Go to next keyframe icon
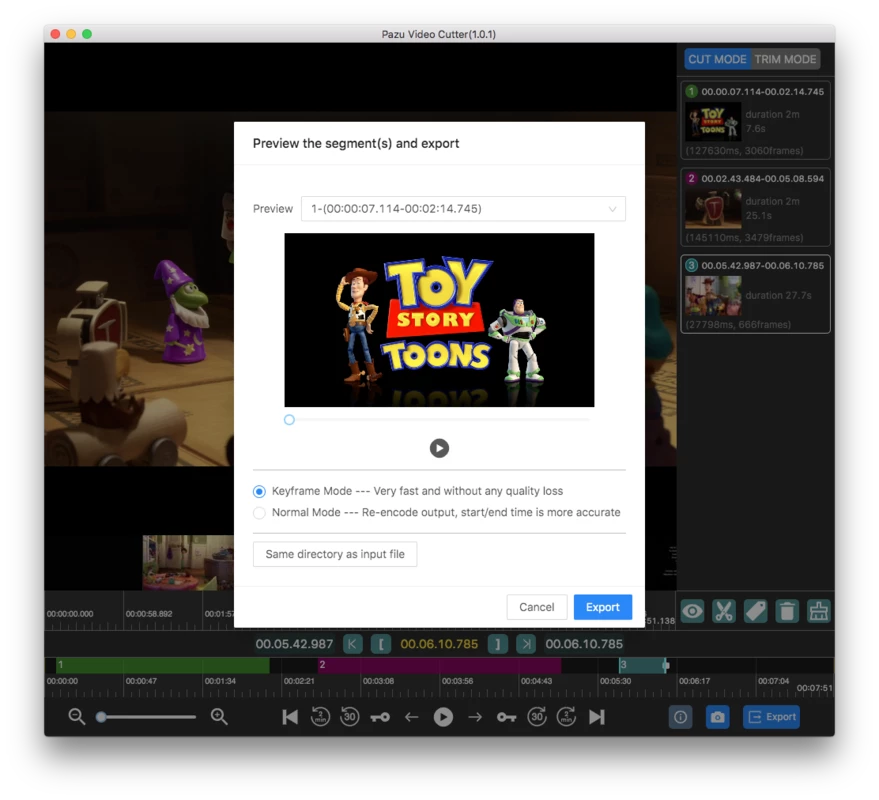The height and width of the screenshot is (800, 879). tap(506, 717)
